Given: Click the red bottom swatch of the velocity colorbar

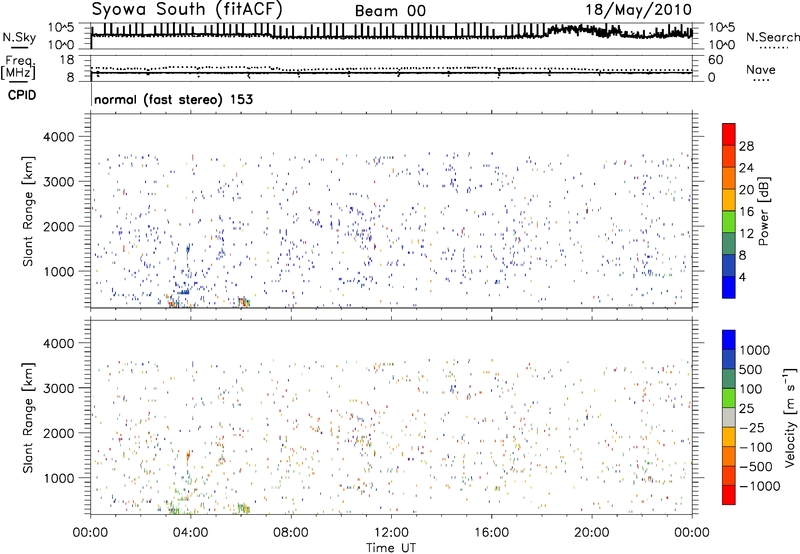Looking at the screenshot, I should point(729,495).
